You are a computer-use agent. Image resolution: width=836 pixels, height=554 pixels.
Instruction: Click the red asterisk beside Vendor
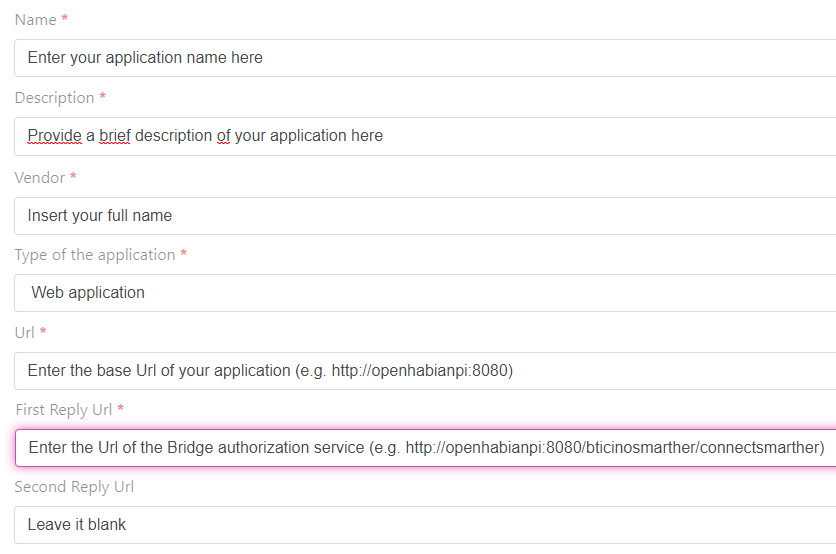click(x=73, y=177)
